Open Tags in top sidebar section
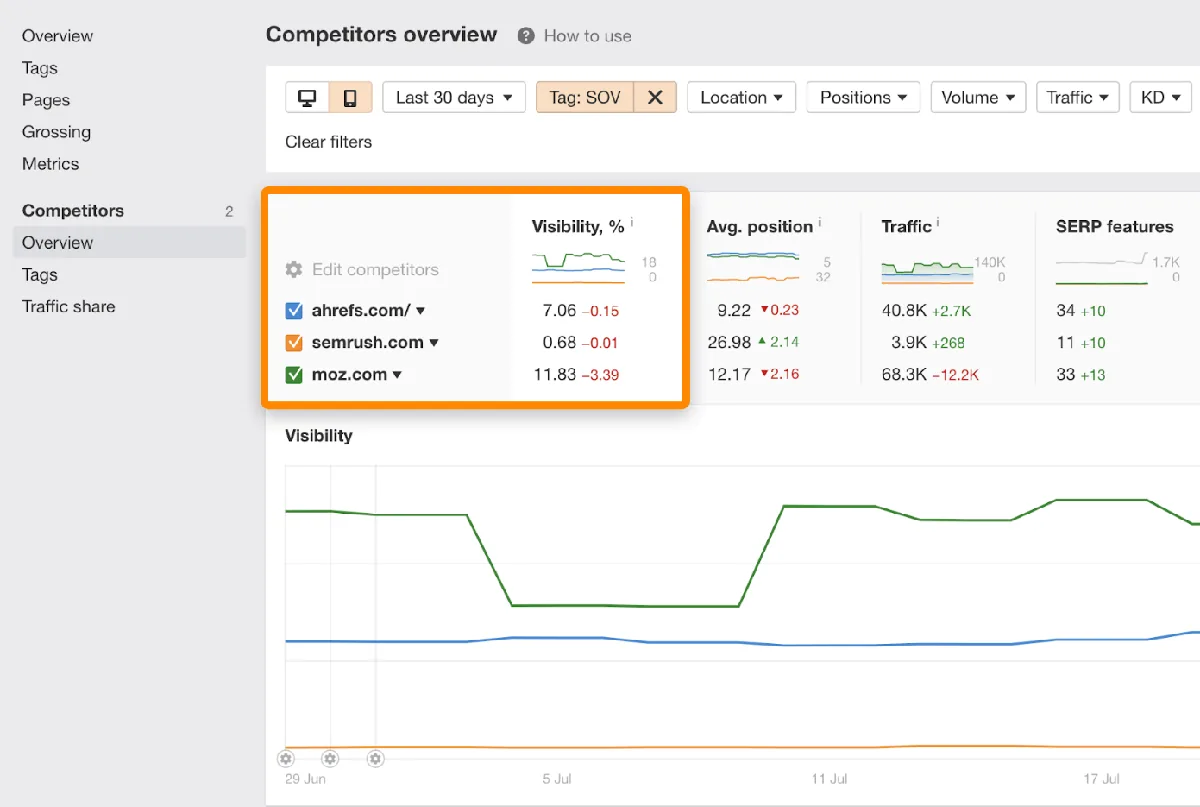The width and height of the screenshot is (1200, 807). pos(40,68)
